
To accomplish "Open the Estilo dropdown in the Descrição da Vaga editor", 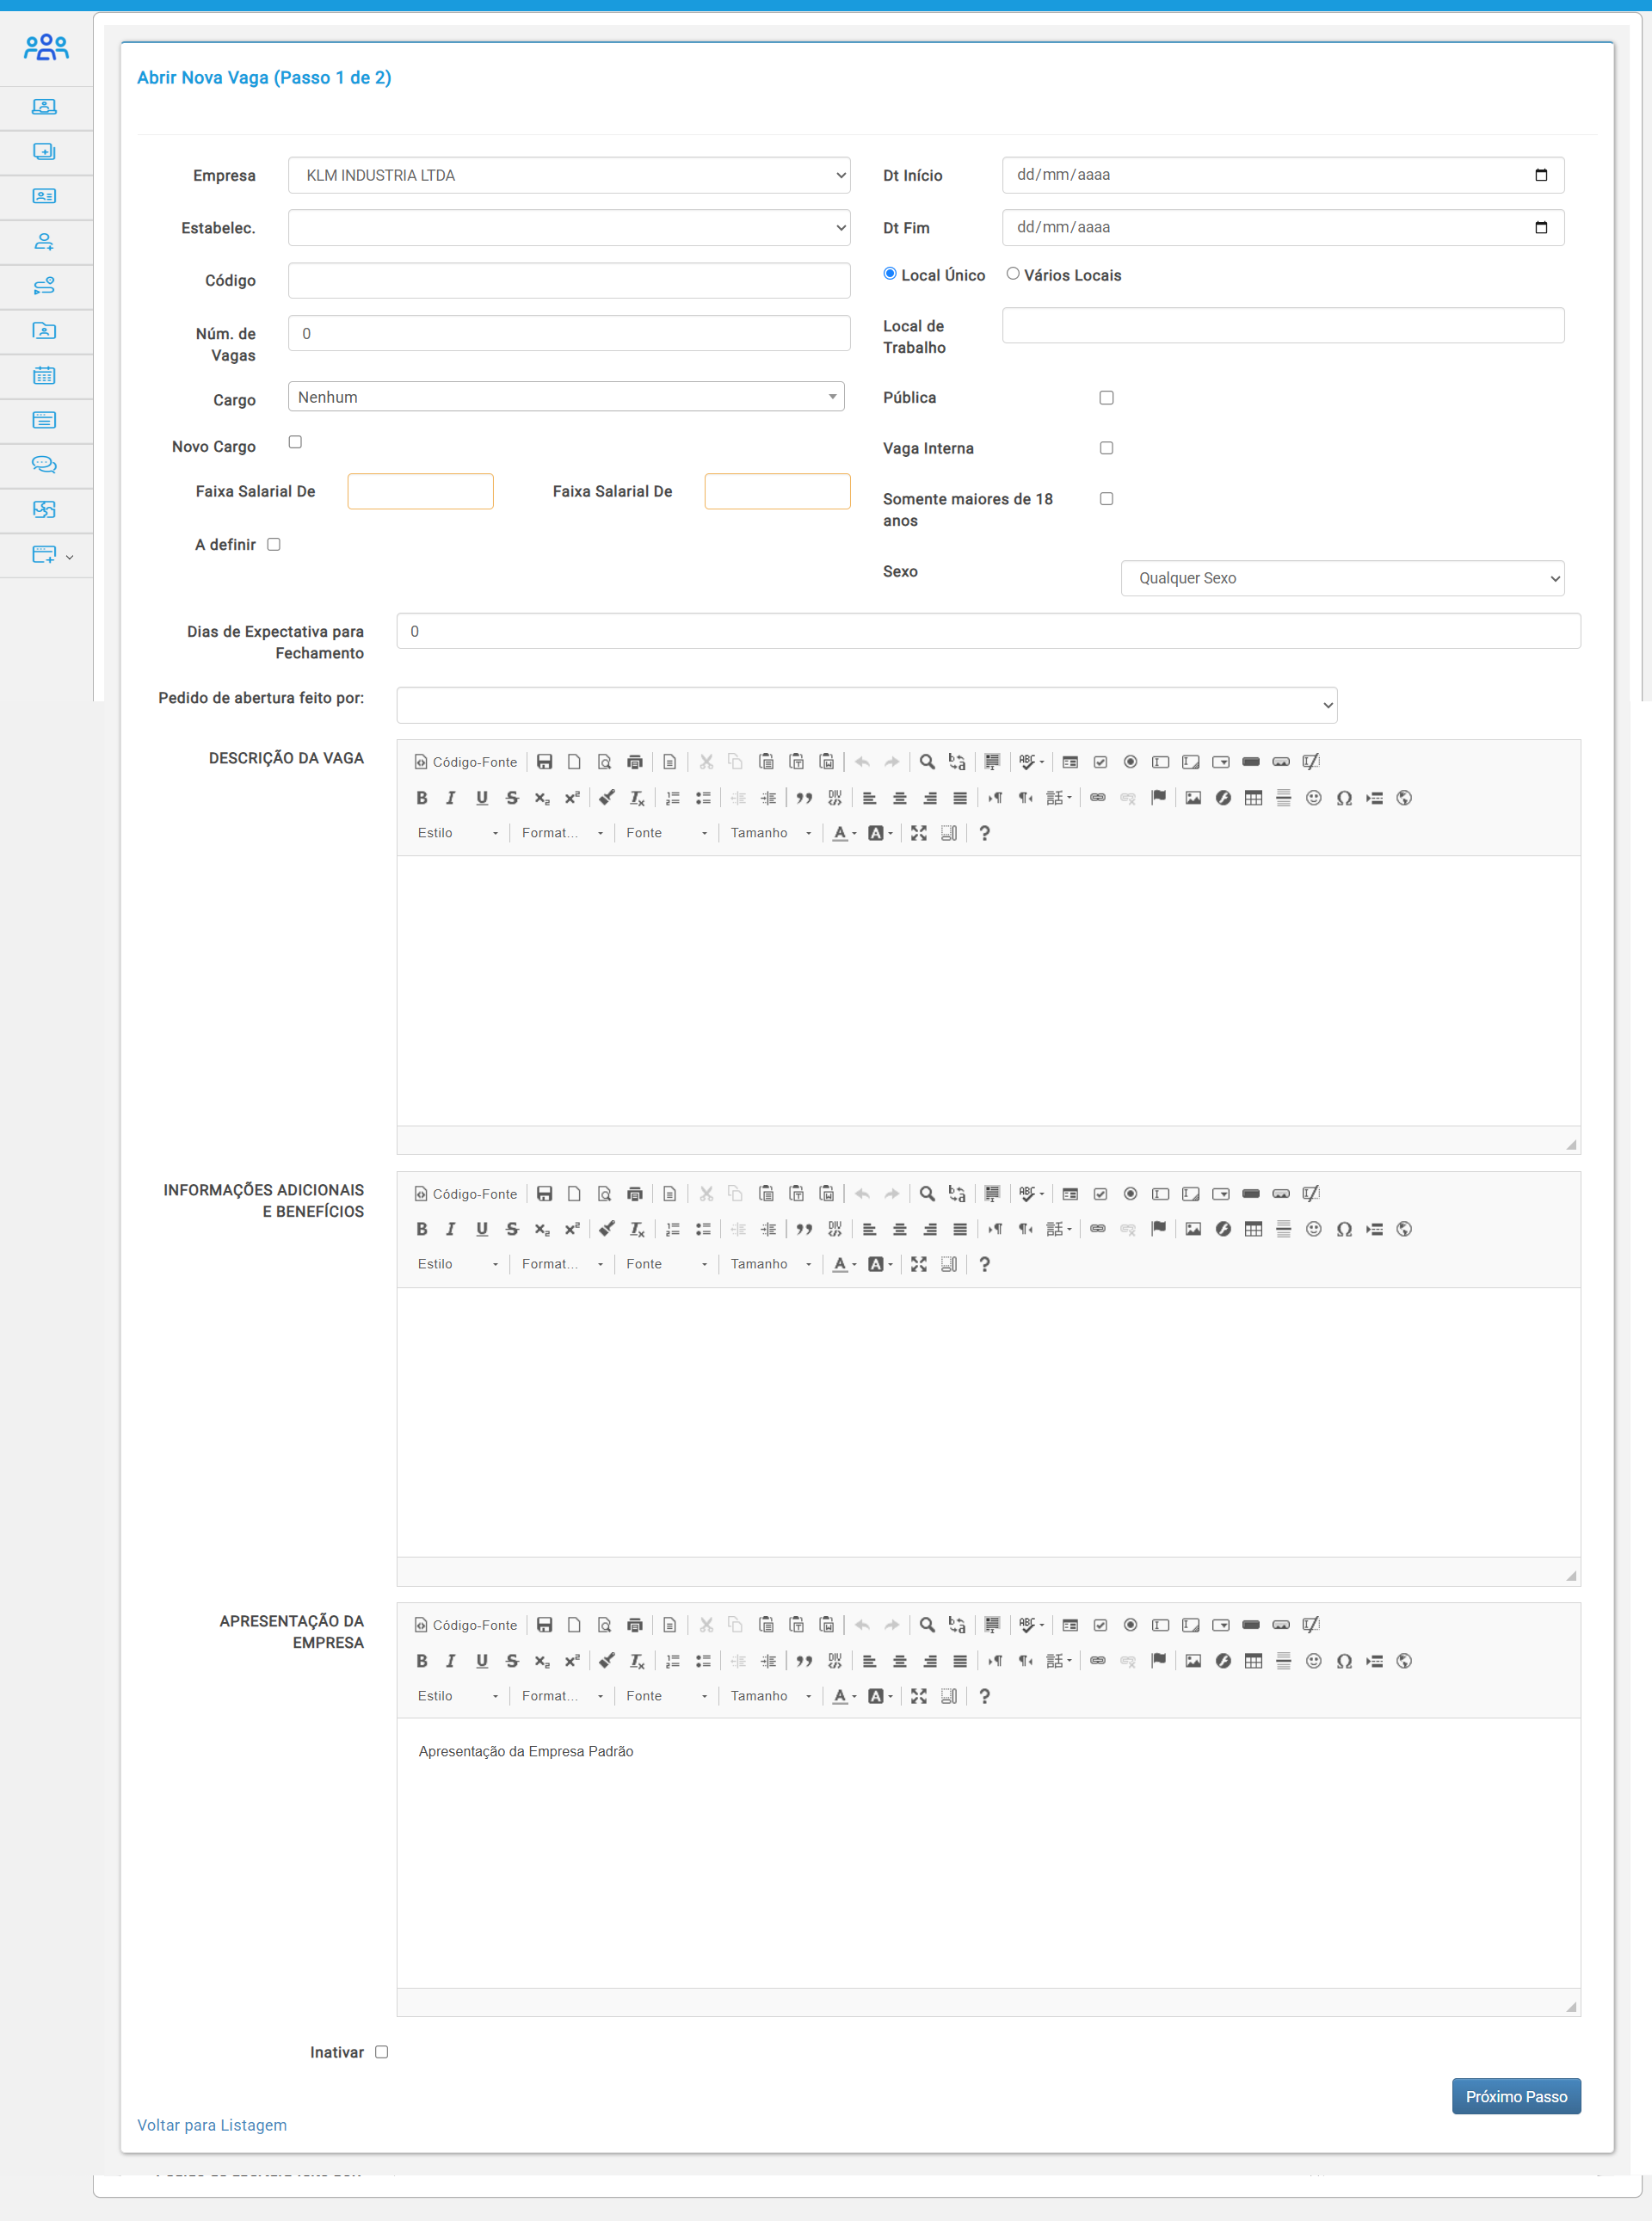I will click(458, 833).
